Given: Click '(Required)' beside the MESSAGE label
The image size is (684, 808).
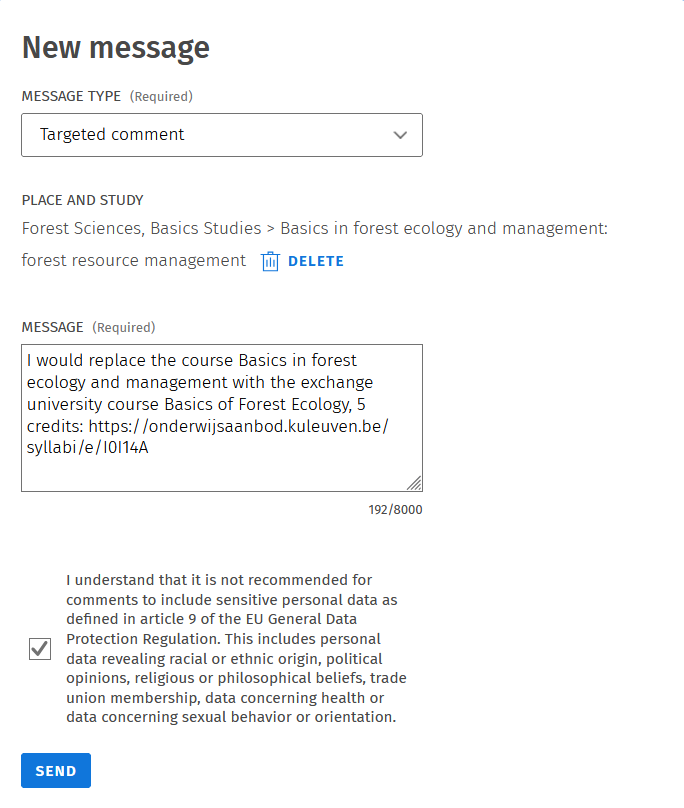Looking at the screenshot, I should [x=124, y=327].
